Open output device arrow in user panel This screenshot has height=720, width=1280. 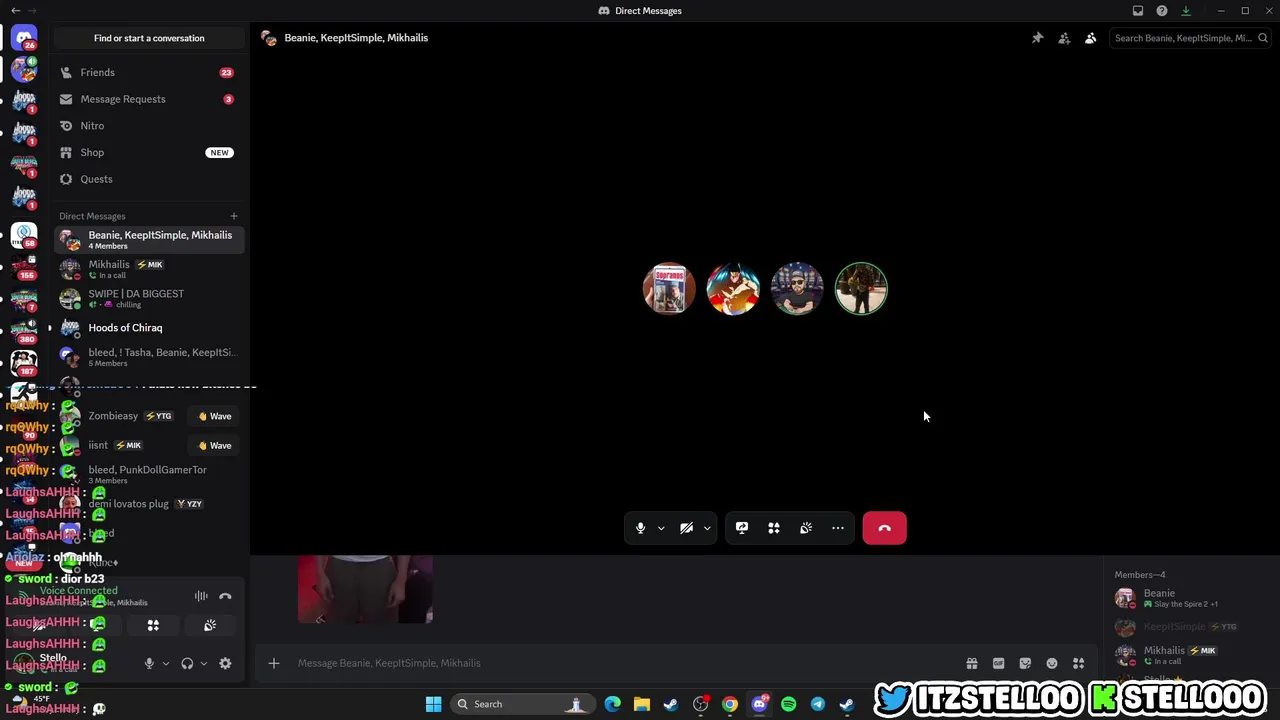click(x=204, y=663)
